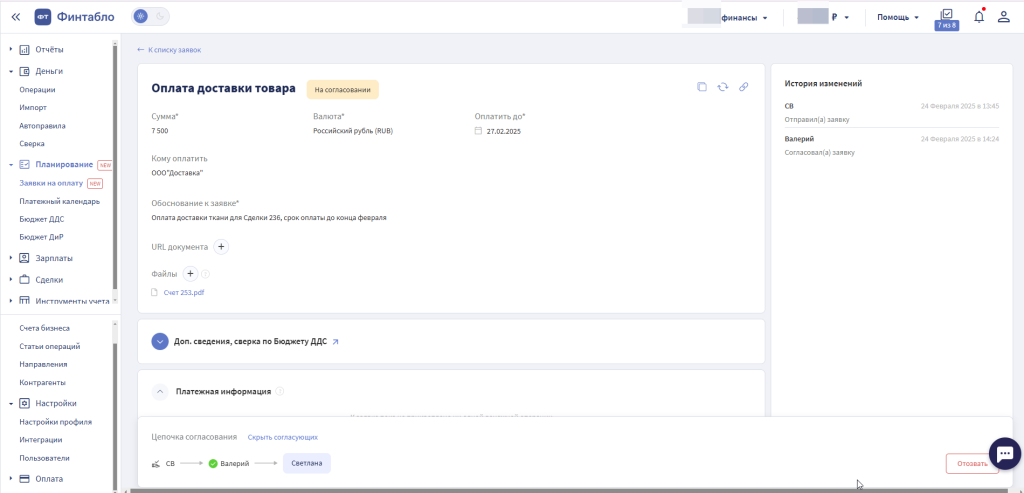Toggle light/dark theme switch
Image resolution: width=1024 pixels, height=493 pixels.
[150, 17]
